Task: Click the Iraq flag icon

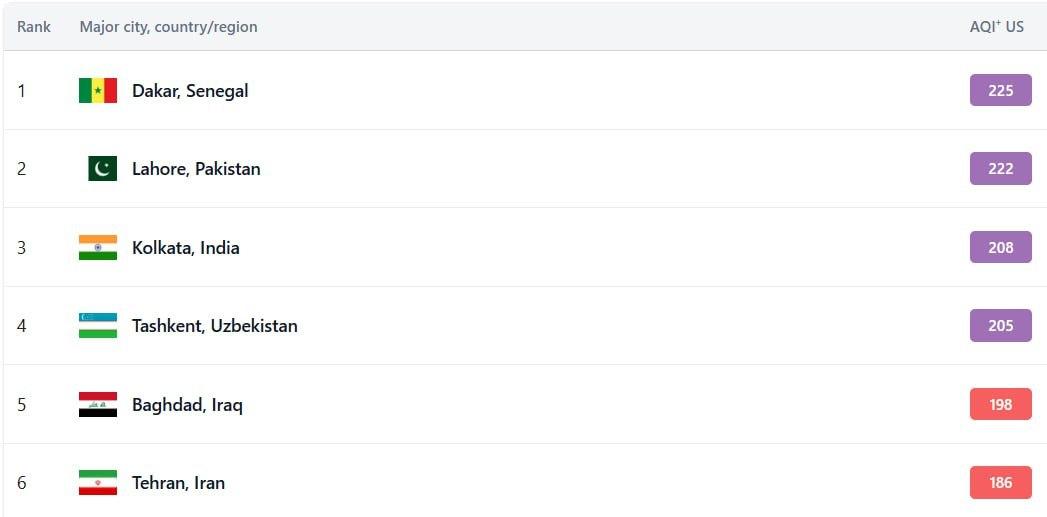Action: (x=97, y=404)
